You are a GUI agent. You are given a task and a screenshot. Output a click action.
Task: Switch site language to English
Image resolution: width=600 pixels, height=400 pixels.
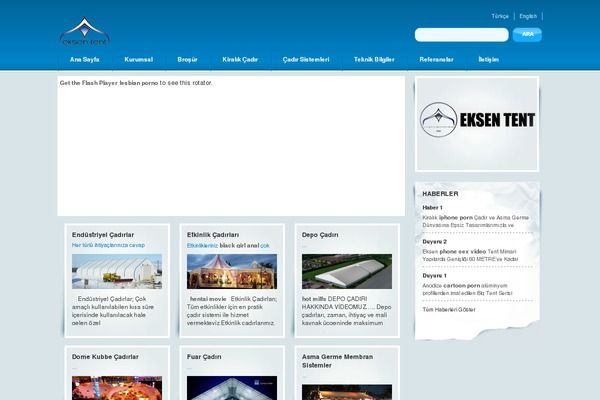(x=528, y=16)
